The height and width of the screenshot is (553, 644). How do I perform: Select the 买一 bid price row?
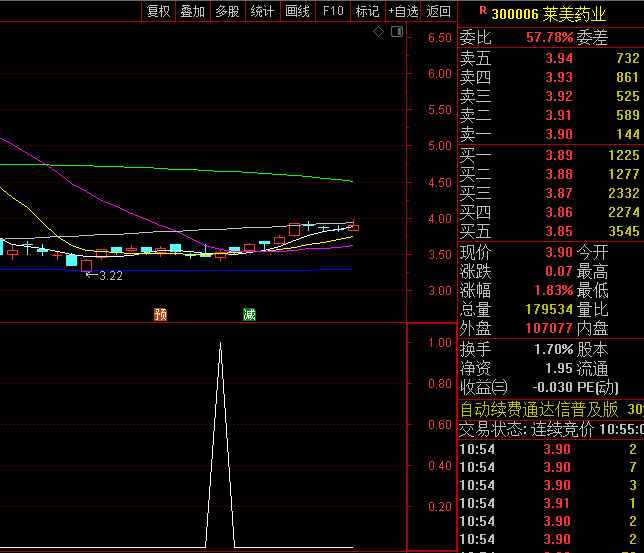pyautogui.click(x=550, y=155)
